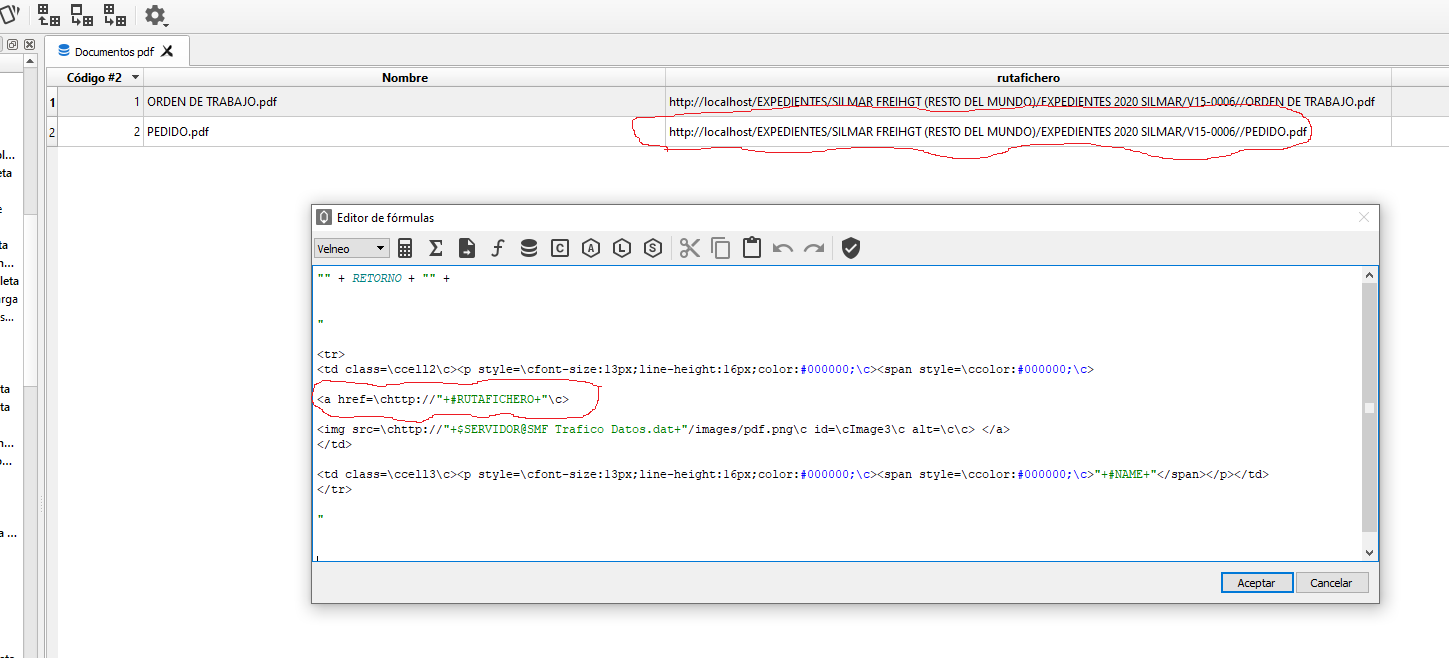Click the database stack icon in formula toolbar

(529, 248)
